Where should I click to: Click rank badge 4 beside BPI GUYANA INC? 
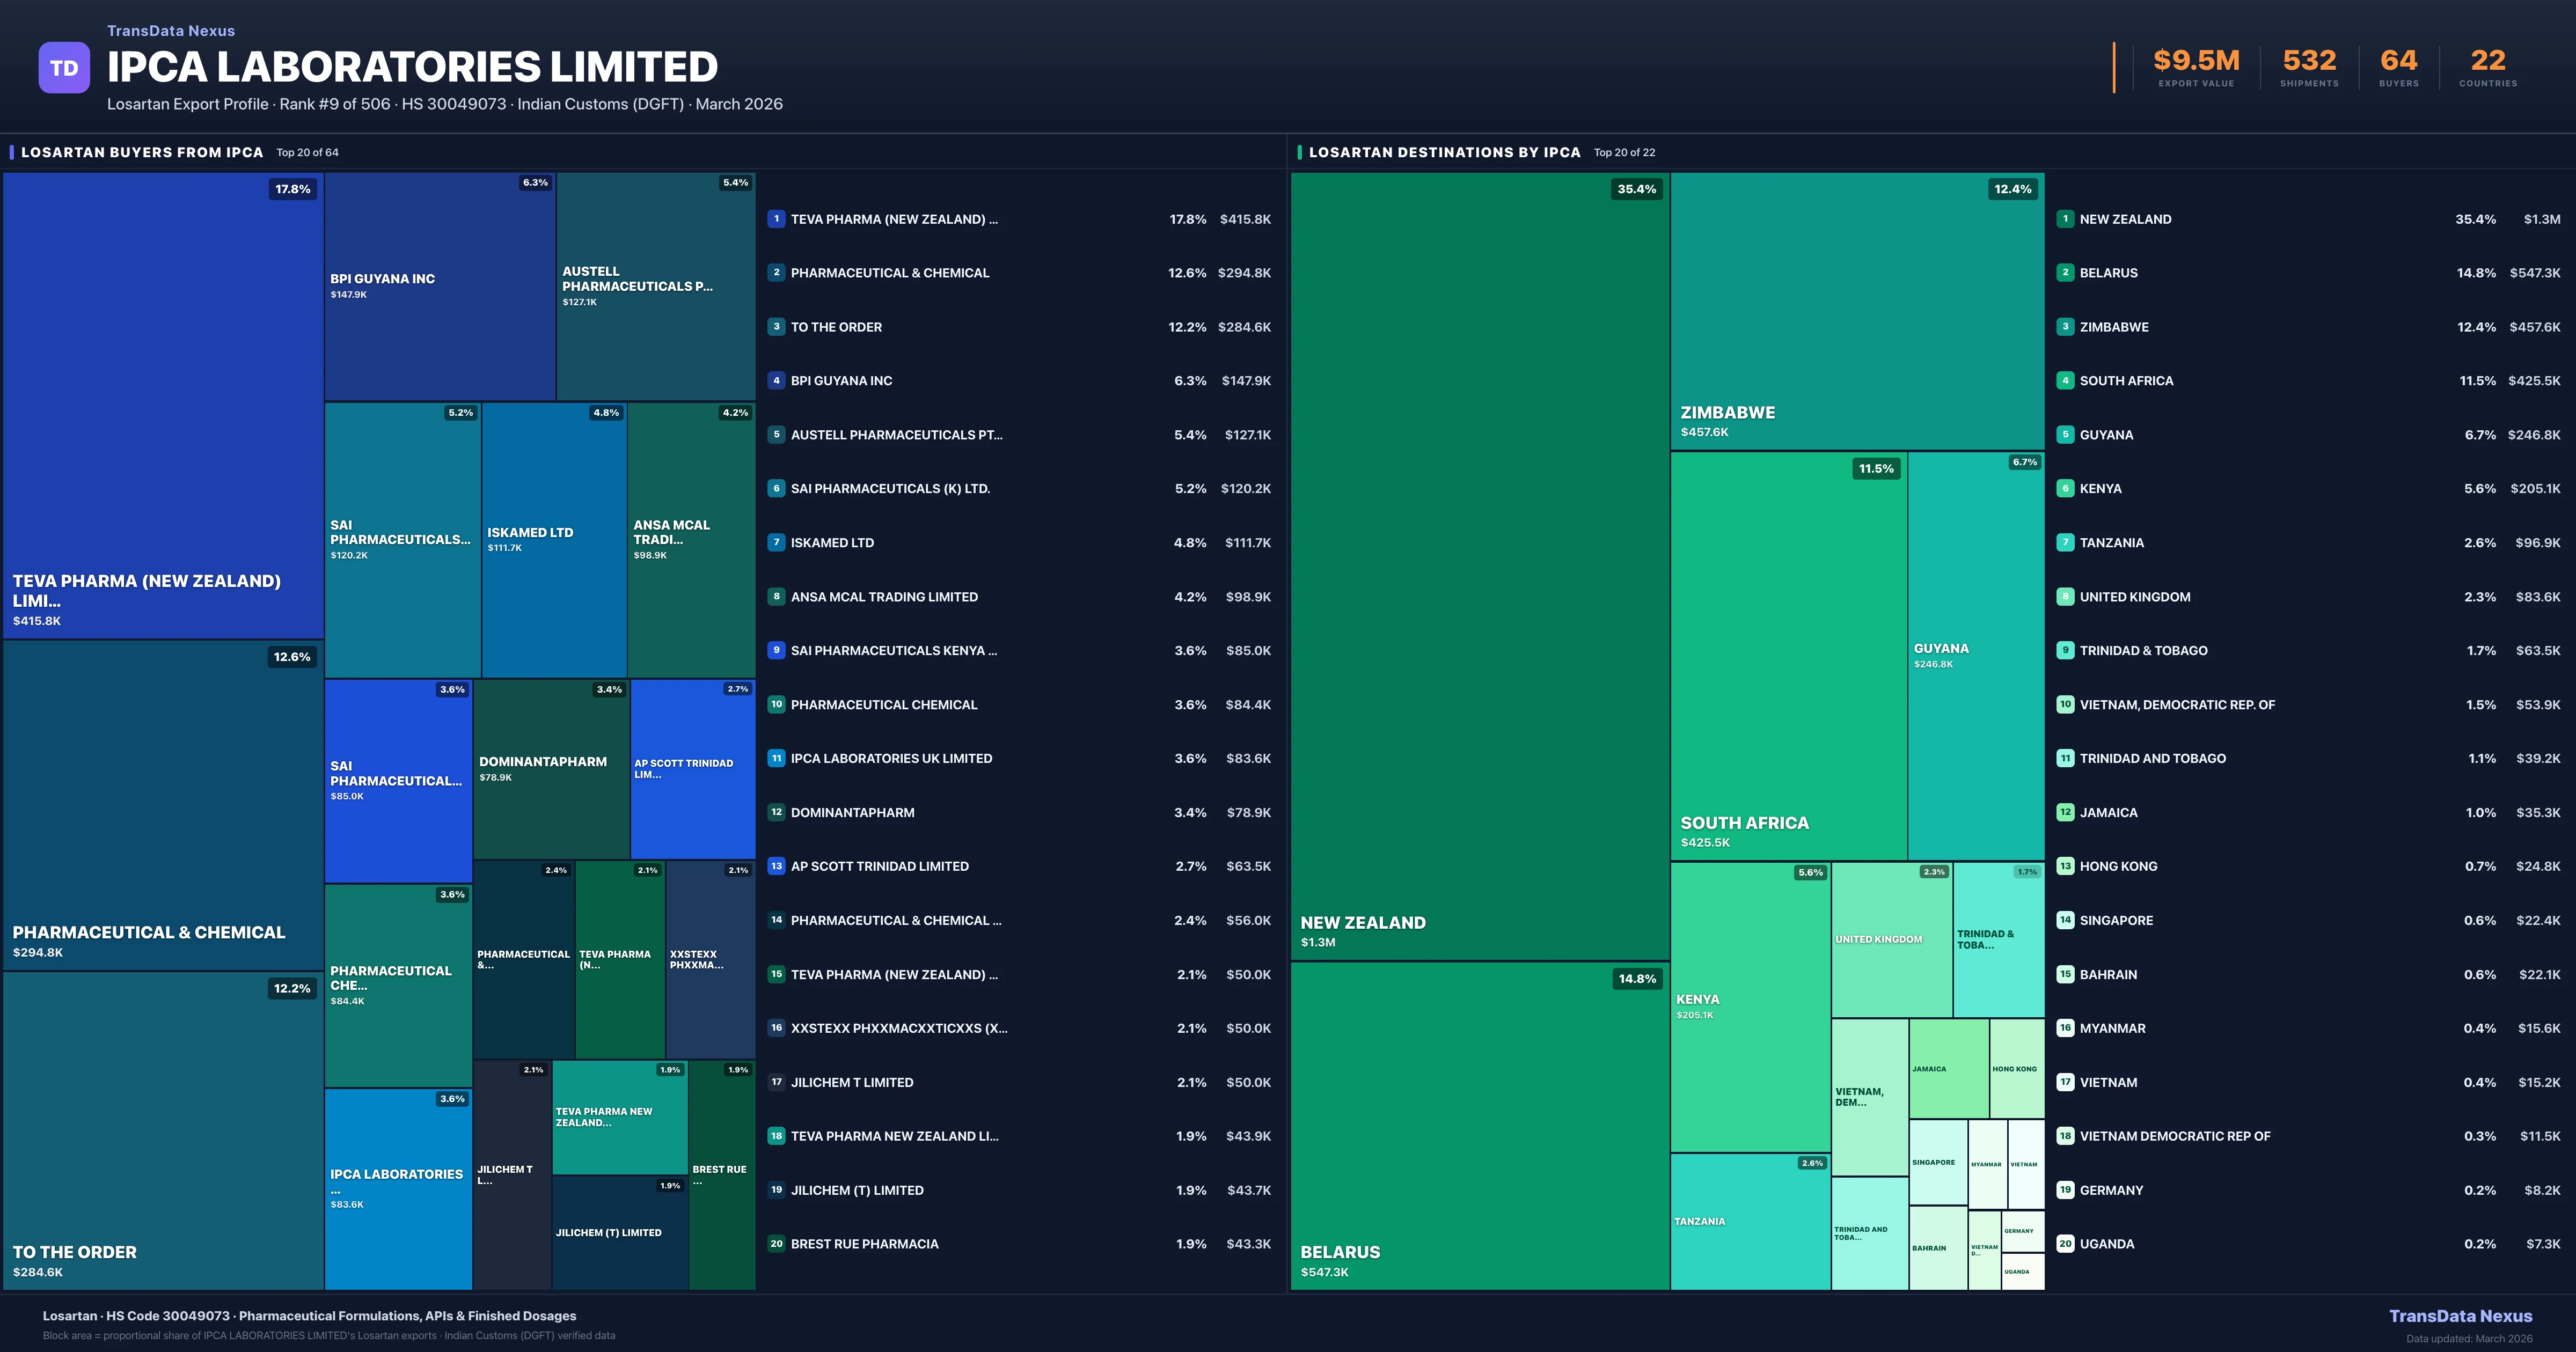click(776, 381)
